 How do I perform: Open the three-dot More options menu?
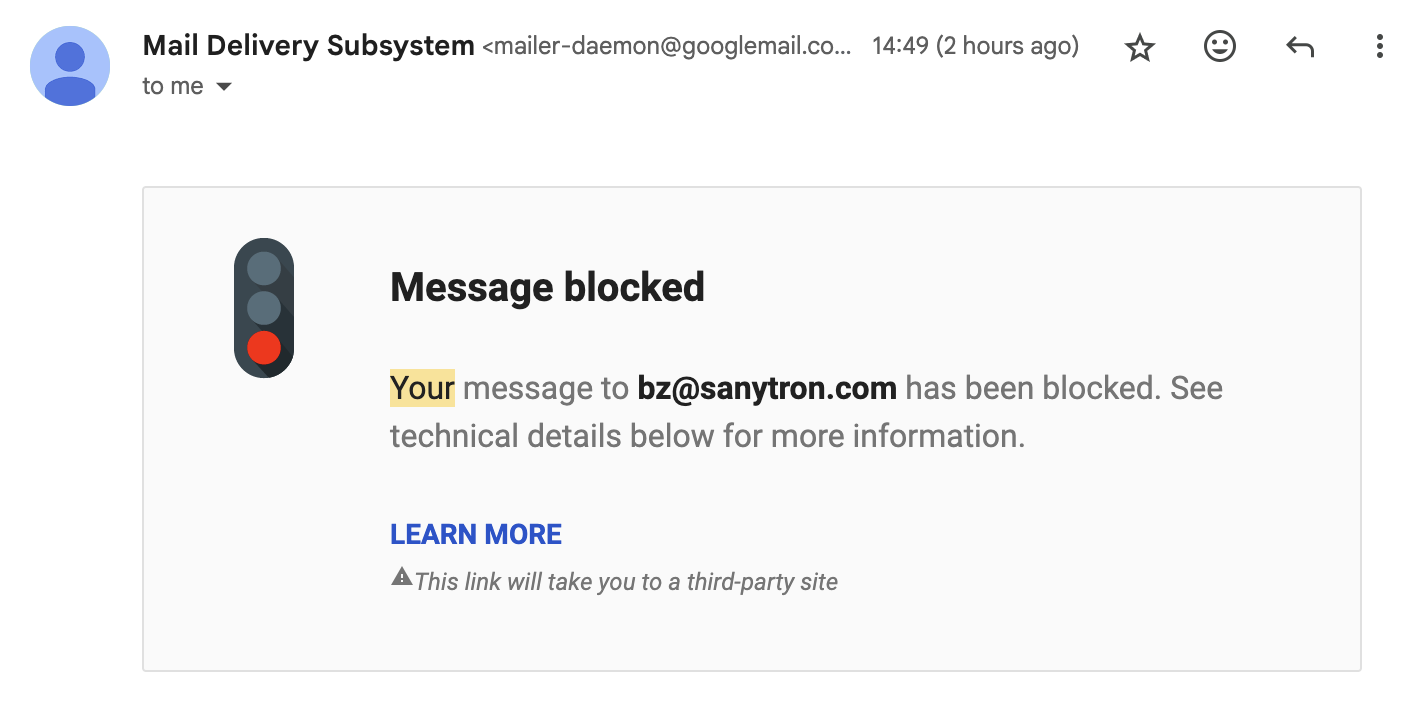tap(1379, 46)
